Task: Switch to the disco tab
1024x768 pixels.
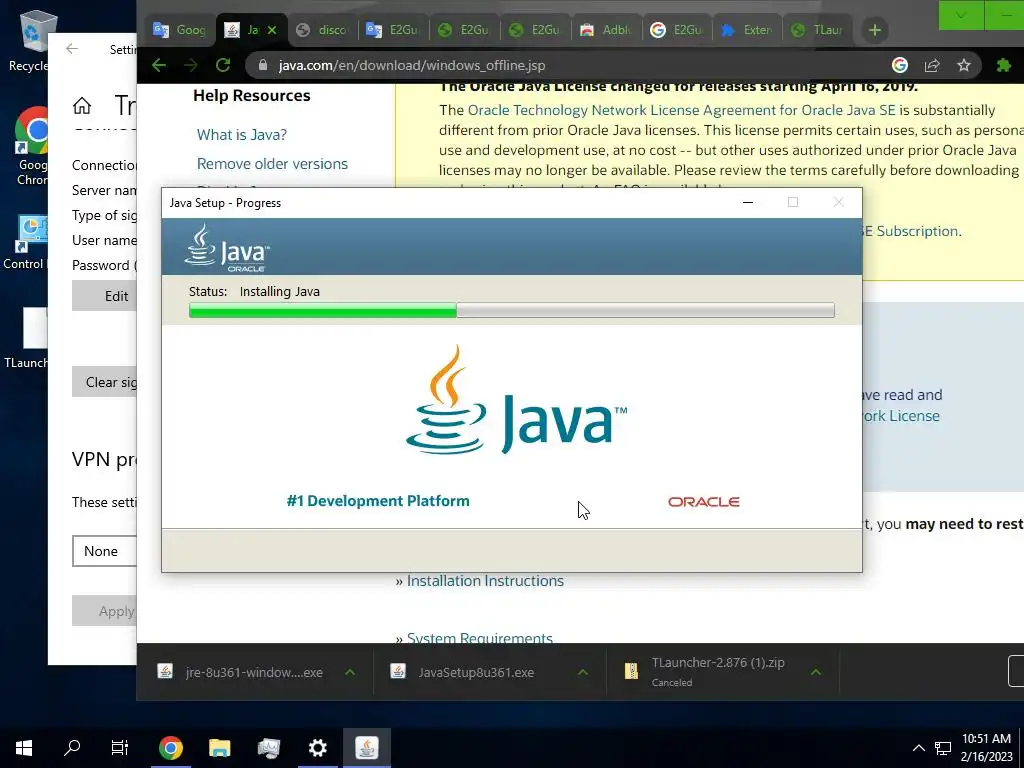Action: 323,30
